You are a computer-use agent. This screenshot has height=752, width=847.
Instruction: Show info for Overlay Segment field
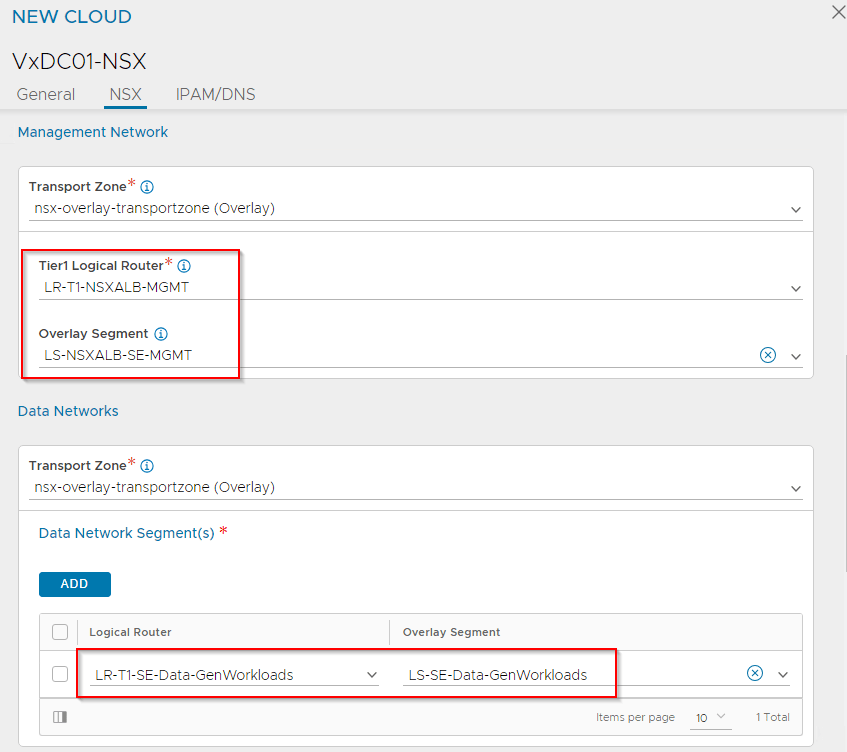tap(161, 334)
